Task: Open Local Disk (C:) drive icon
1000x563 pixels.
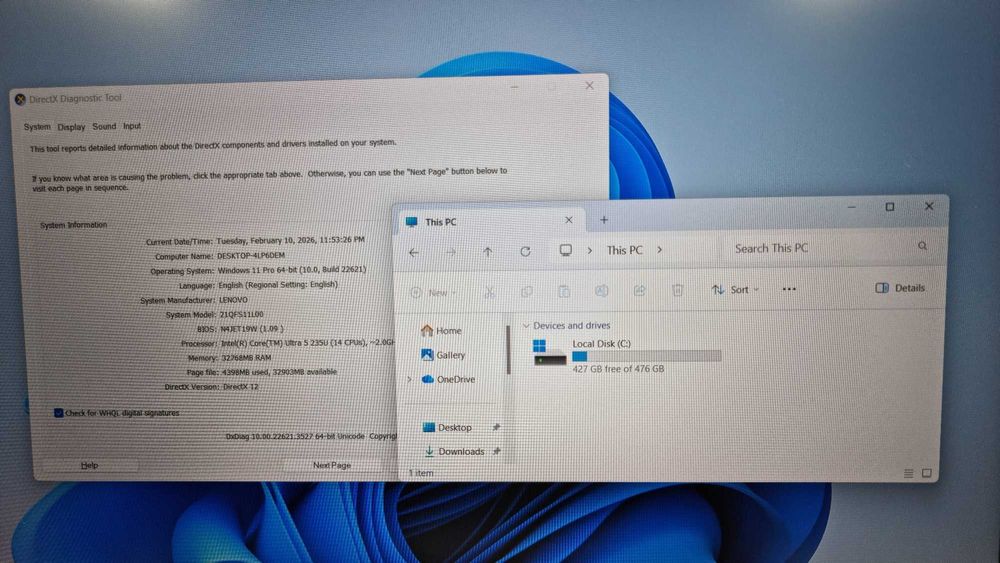Action: pos(549,353)
